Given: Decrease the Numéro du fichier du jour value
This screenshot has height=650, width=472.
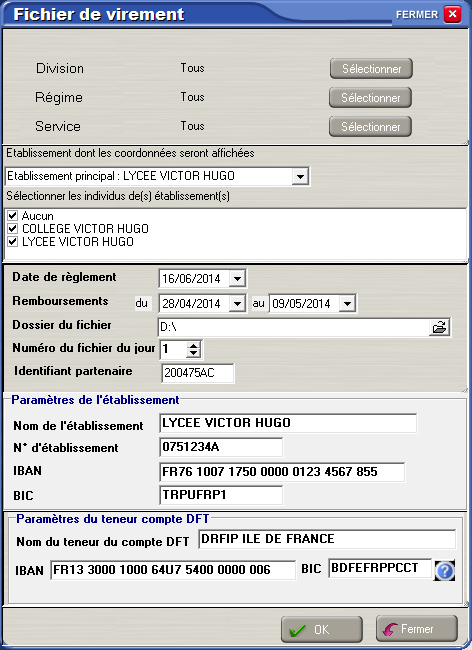Looking at the screenshot, I should (x=194, y=353).
